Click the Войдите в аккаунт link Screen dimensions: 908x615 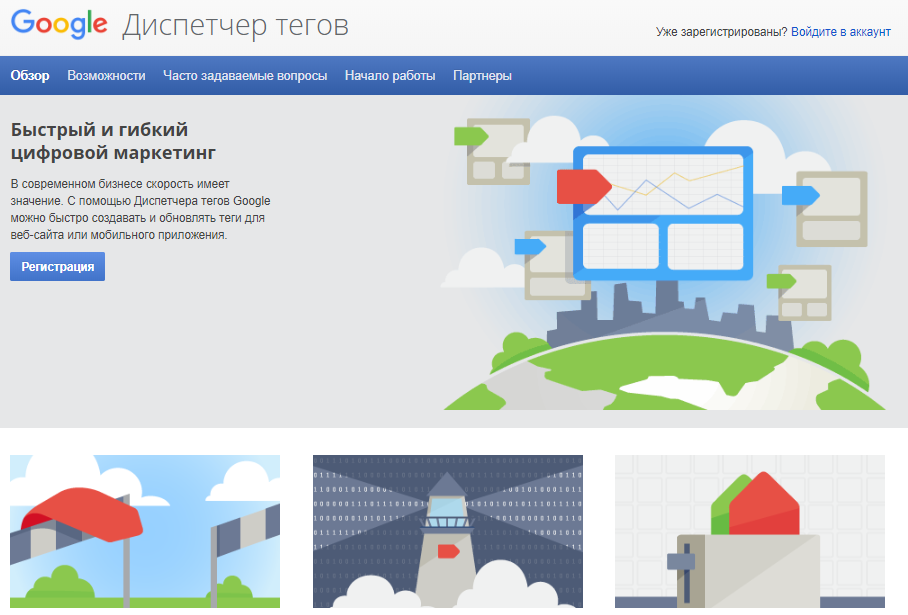click(840, 32)
